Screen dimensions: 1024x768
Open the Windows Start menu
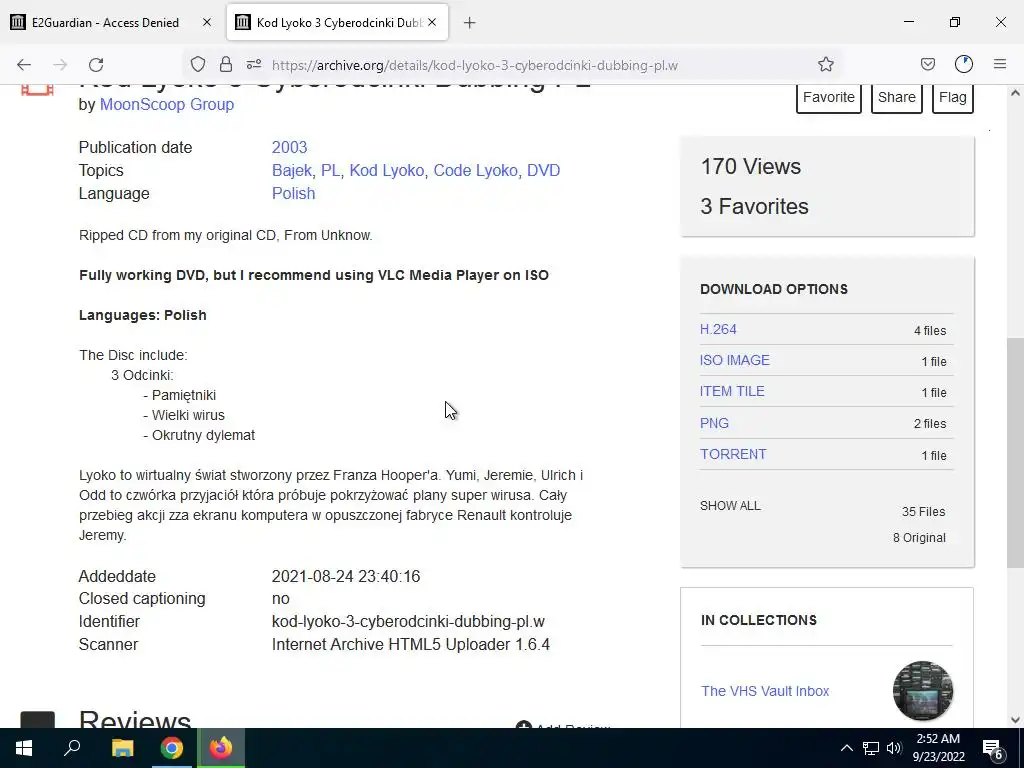(24, 748)
